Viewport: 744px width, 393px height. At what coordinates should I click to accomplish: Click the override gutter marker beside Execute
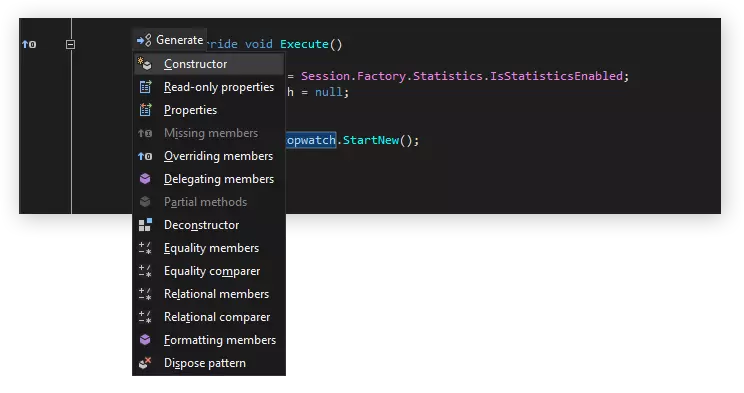[x=29, y=44]
